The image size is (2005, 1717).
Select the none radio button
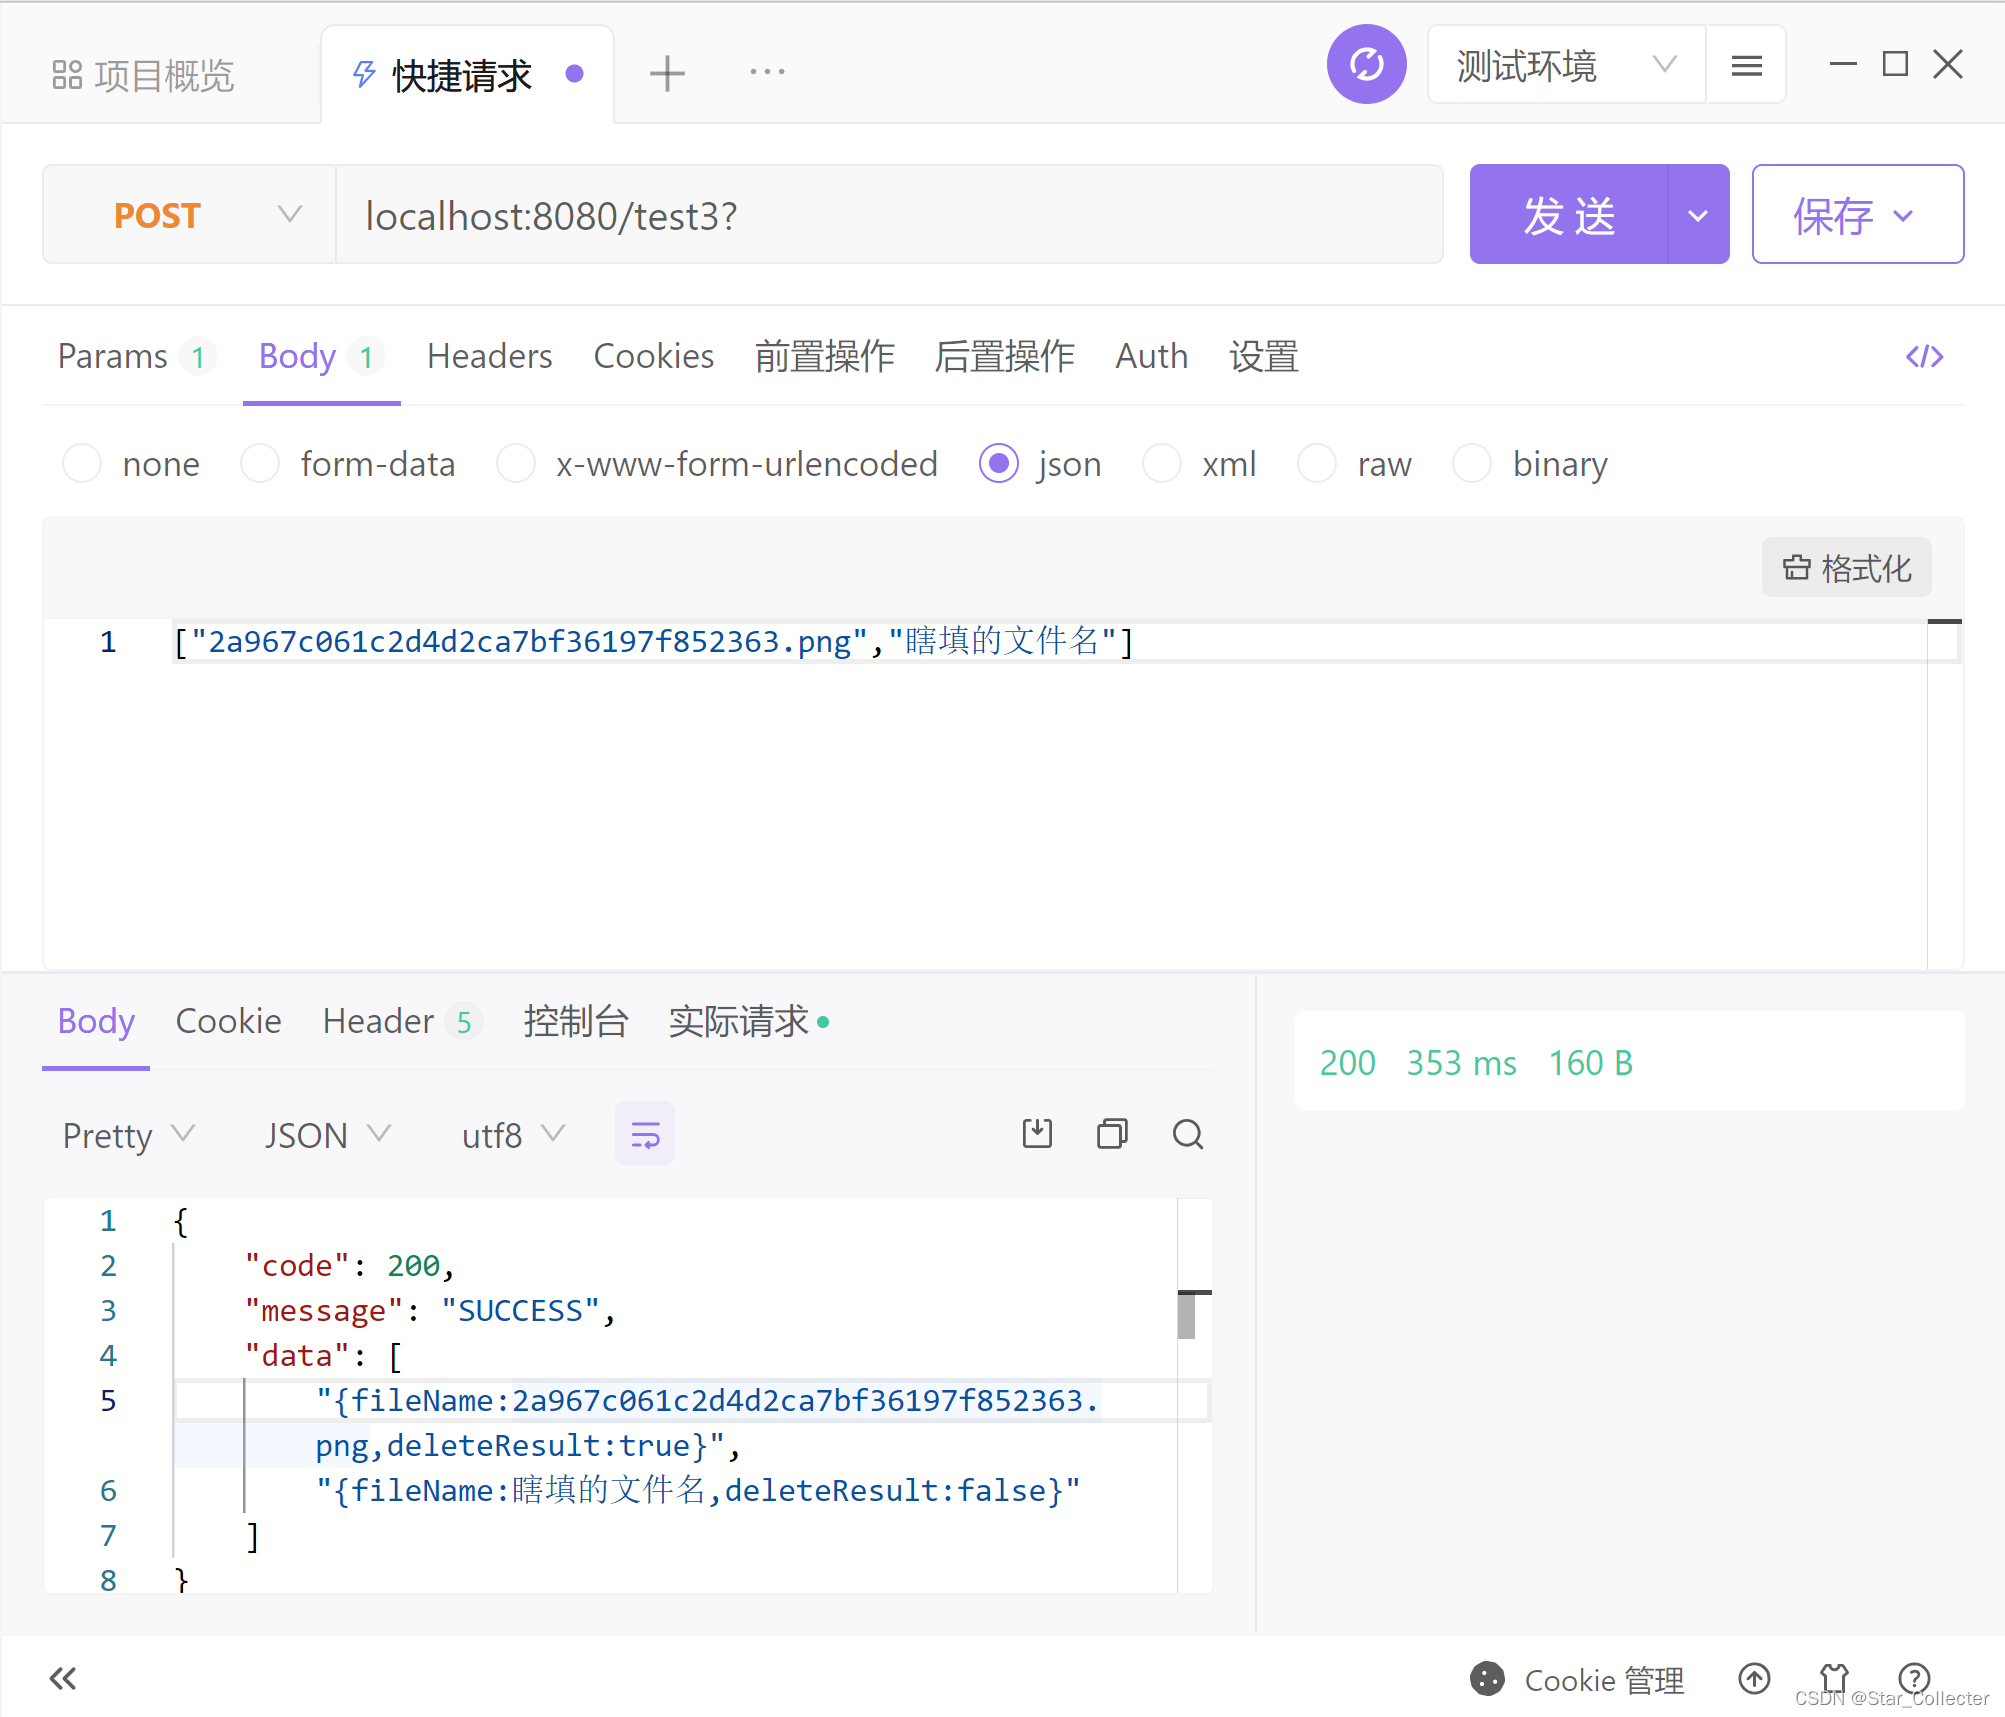(x=80, y=463)
